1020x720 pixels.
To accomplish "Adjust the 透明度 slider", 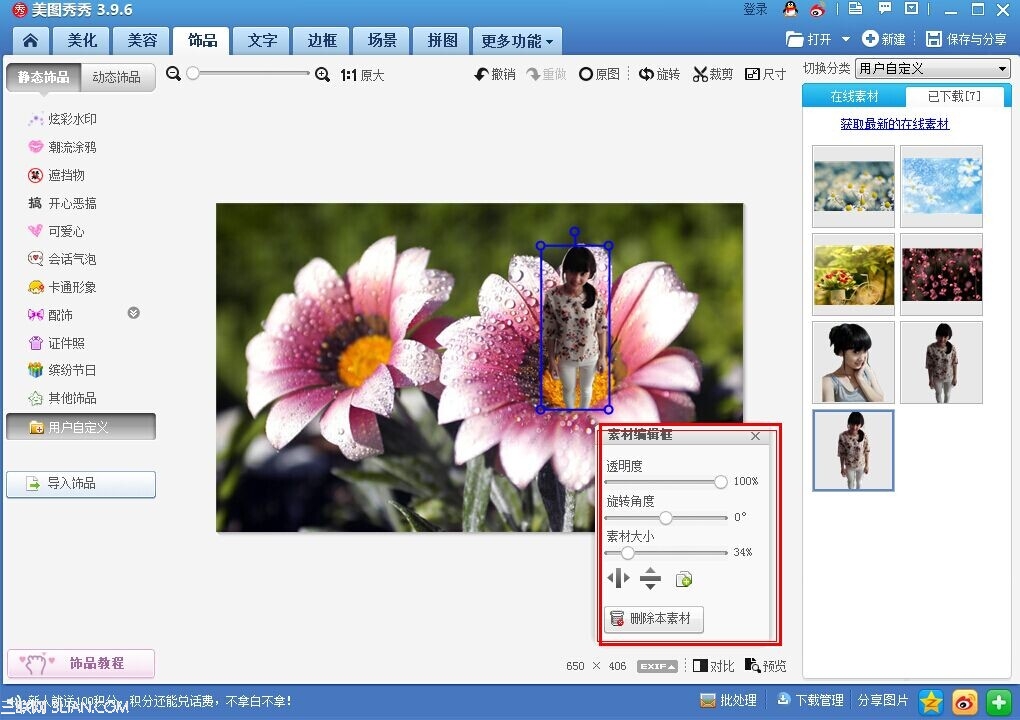I will (x=666, y=481).
